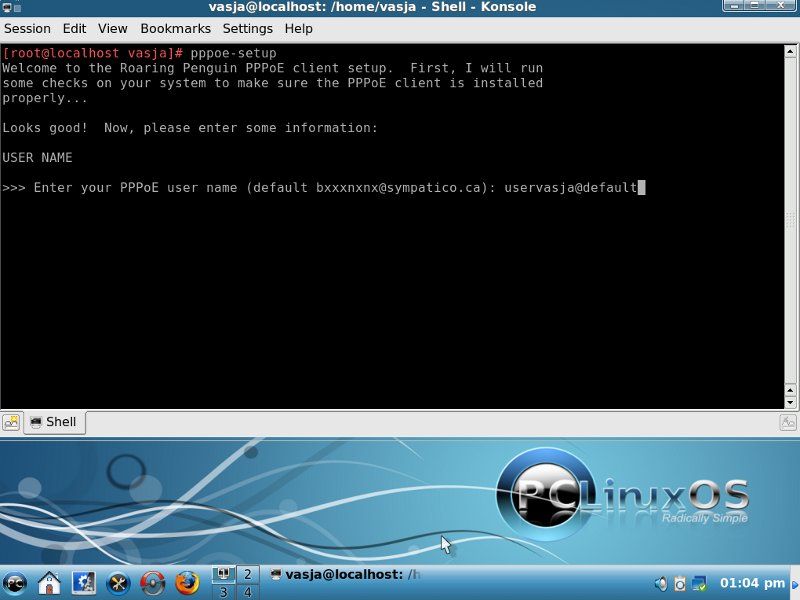Viewport: 800px width, 600px height.
Task: Switch to virtual desktop 4
Action: 246,592
